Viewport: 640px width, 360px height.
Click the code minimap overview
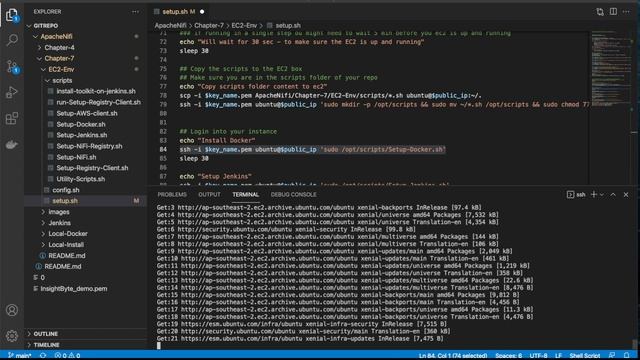click(x=611, y=69)
